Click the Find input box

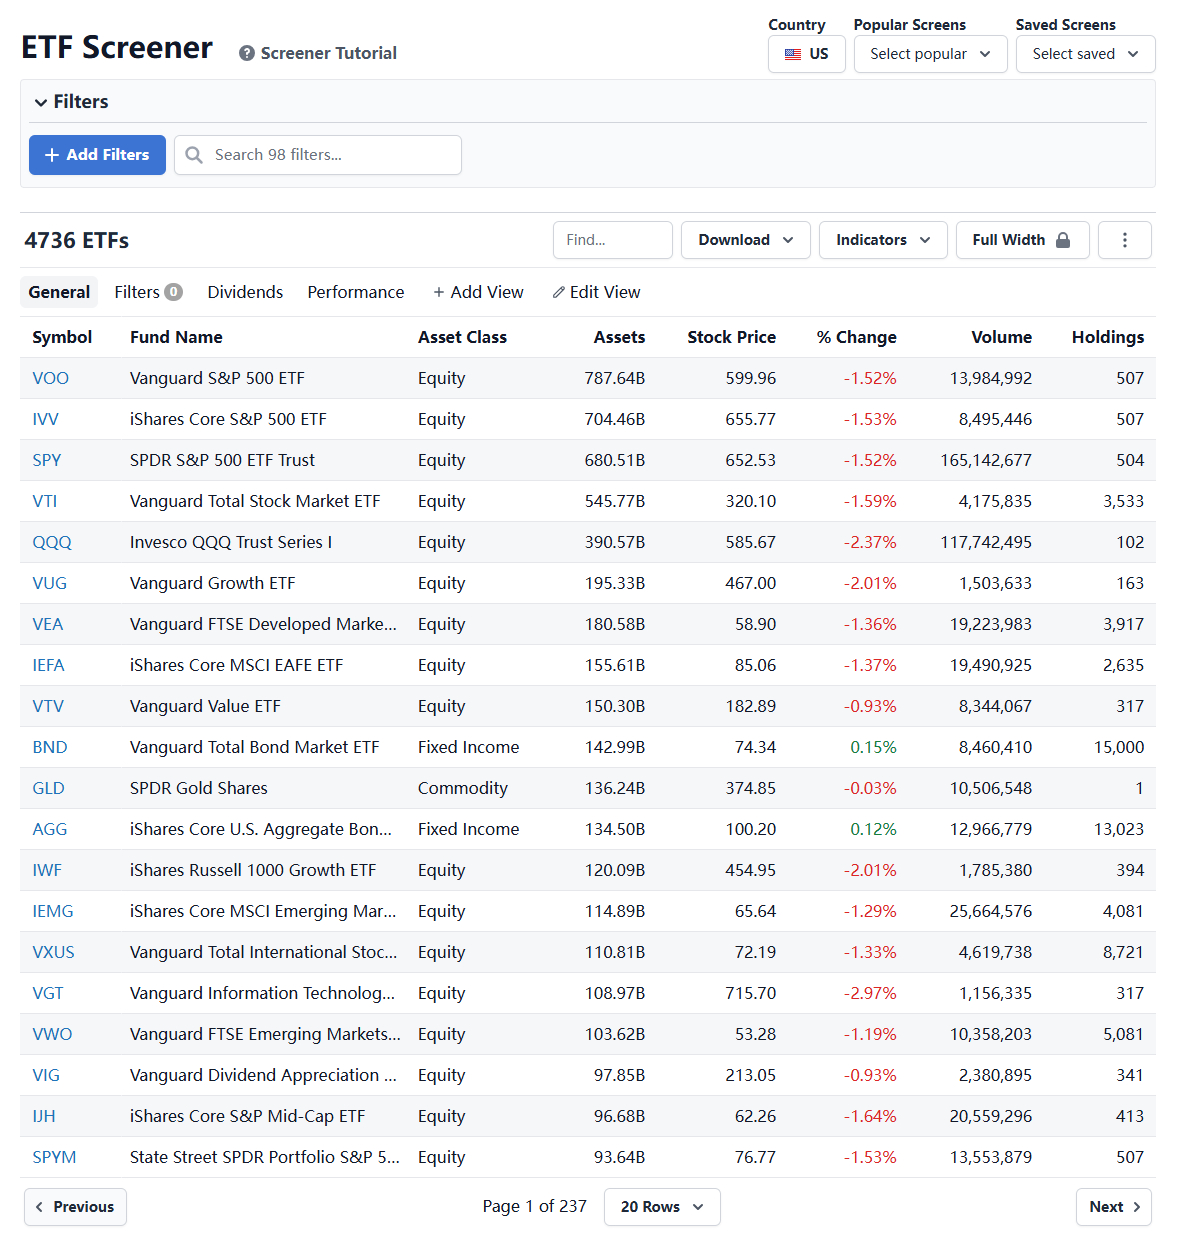coord(612,240)
